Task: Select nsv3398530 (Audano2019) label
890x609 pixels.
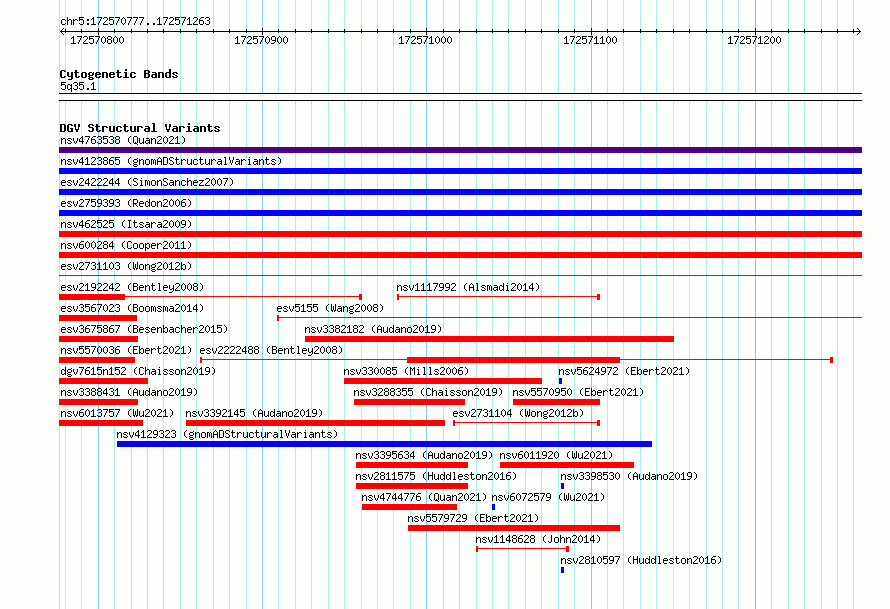Action: 629,476
